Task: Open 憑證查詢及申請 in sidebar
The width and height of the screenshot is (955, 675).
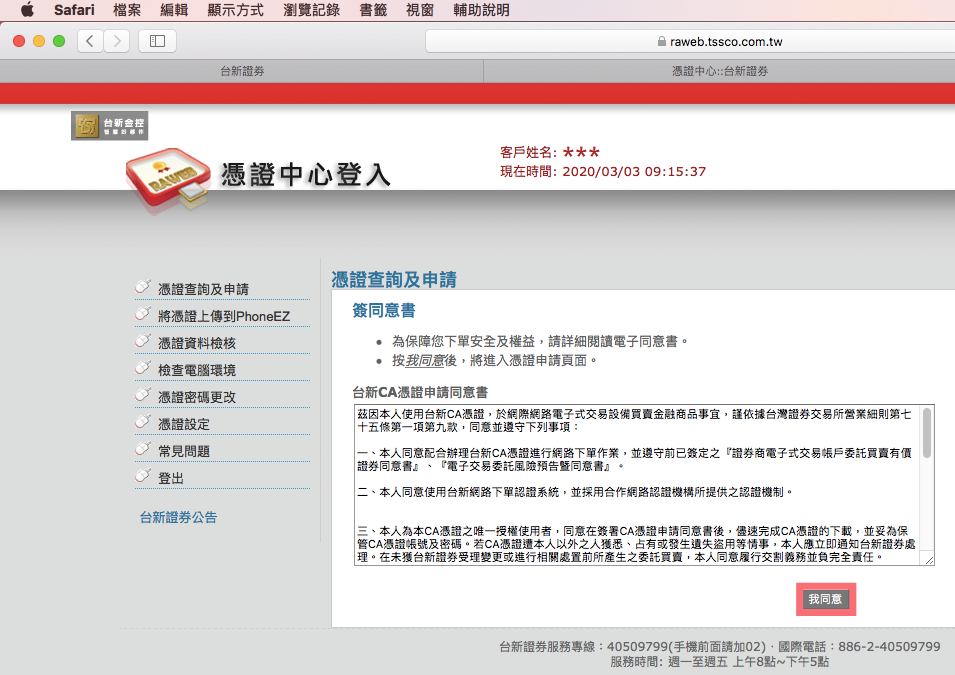Action: [203, 289]
